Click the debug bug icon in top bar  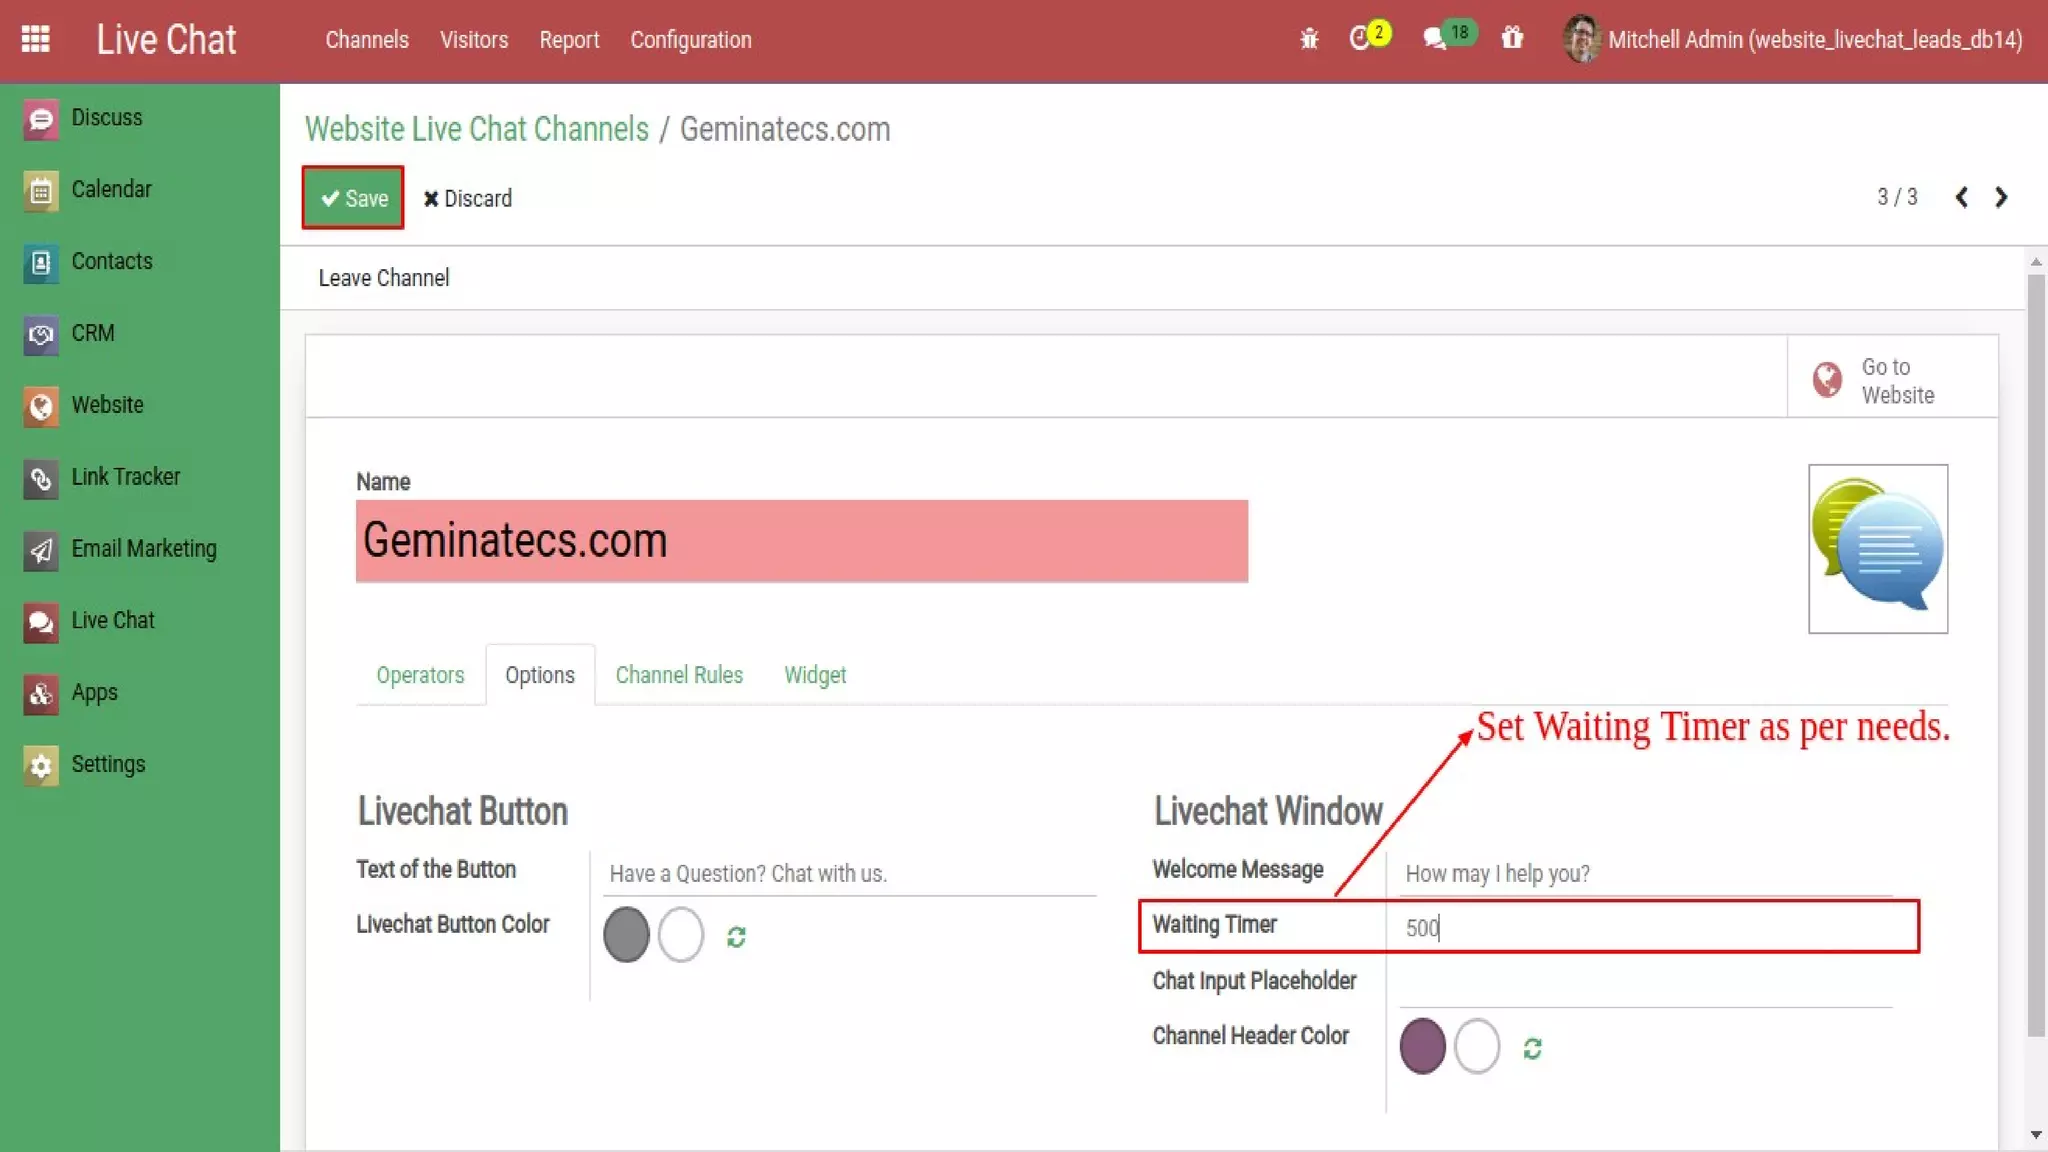[x=1309, y=39]
